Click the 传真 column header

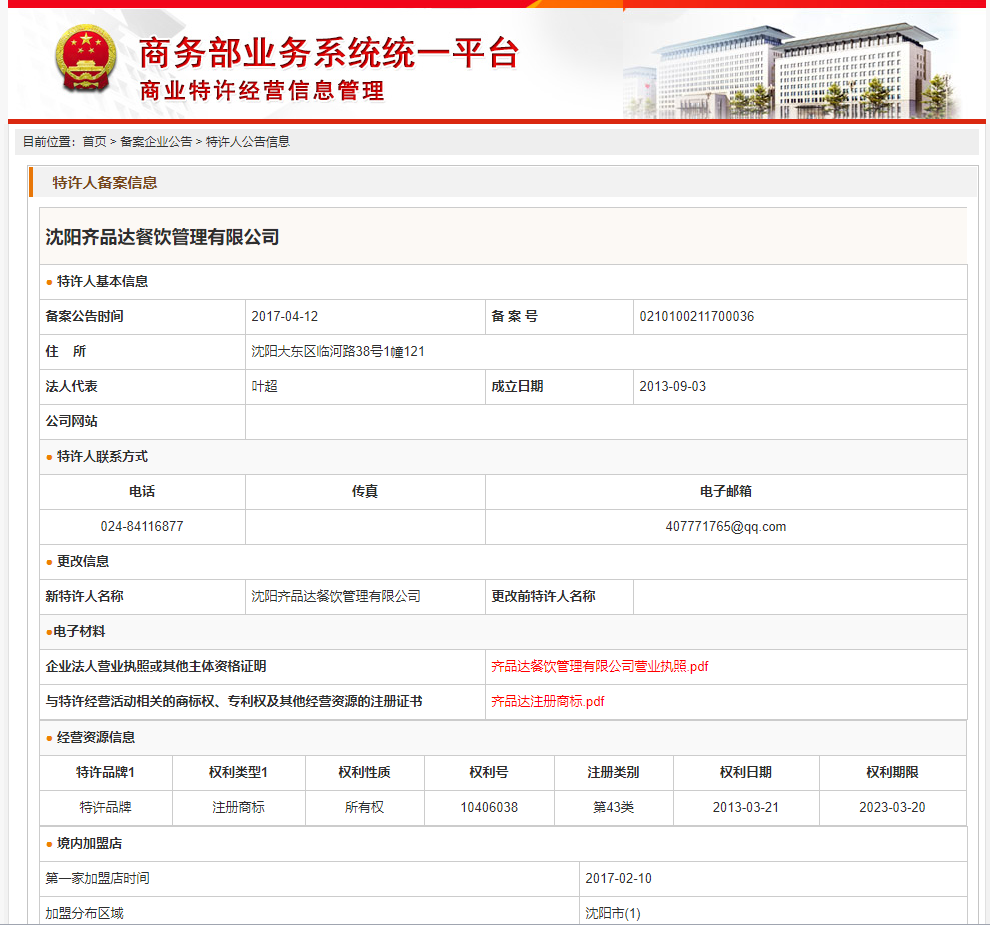tap(364, 491)
